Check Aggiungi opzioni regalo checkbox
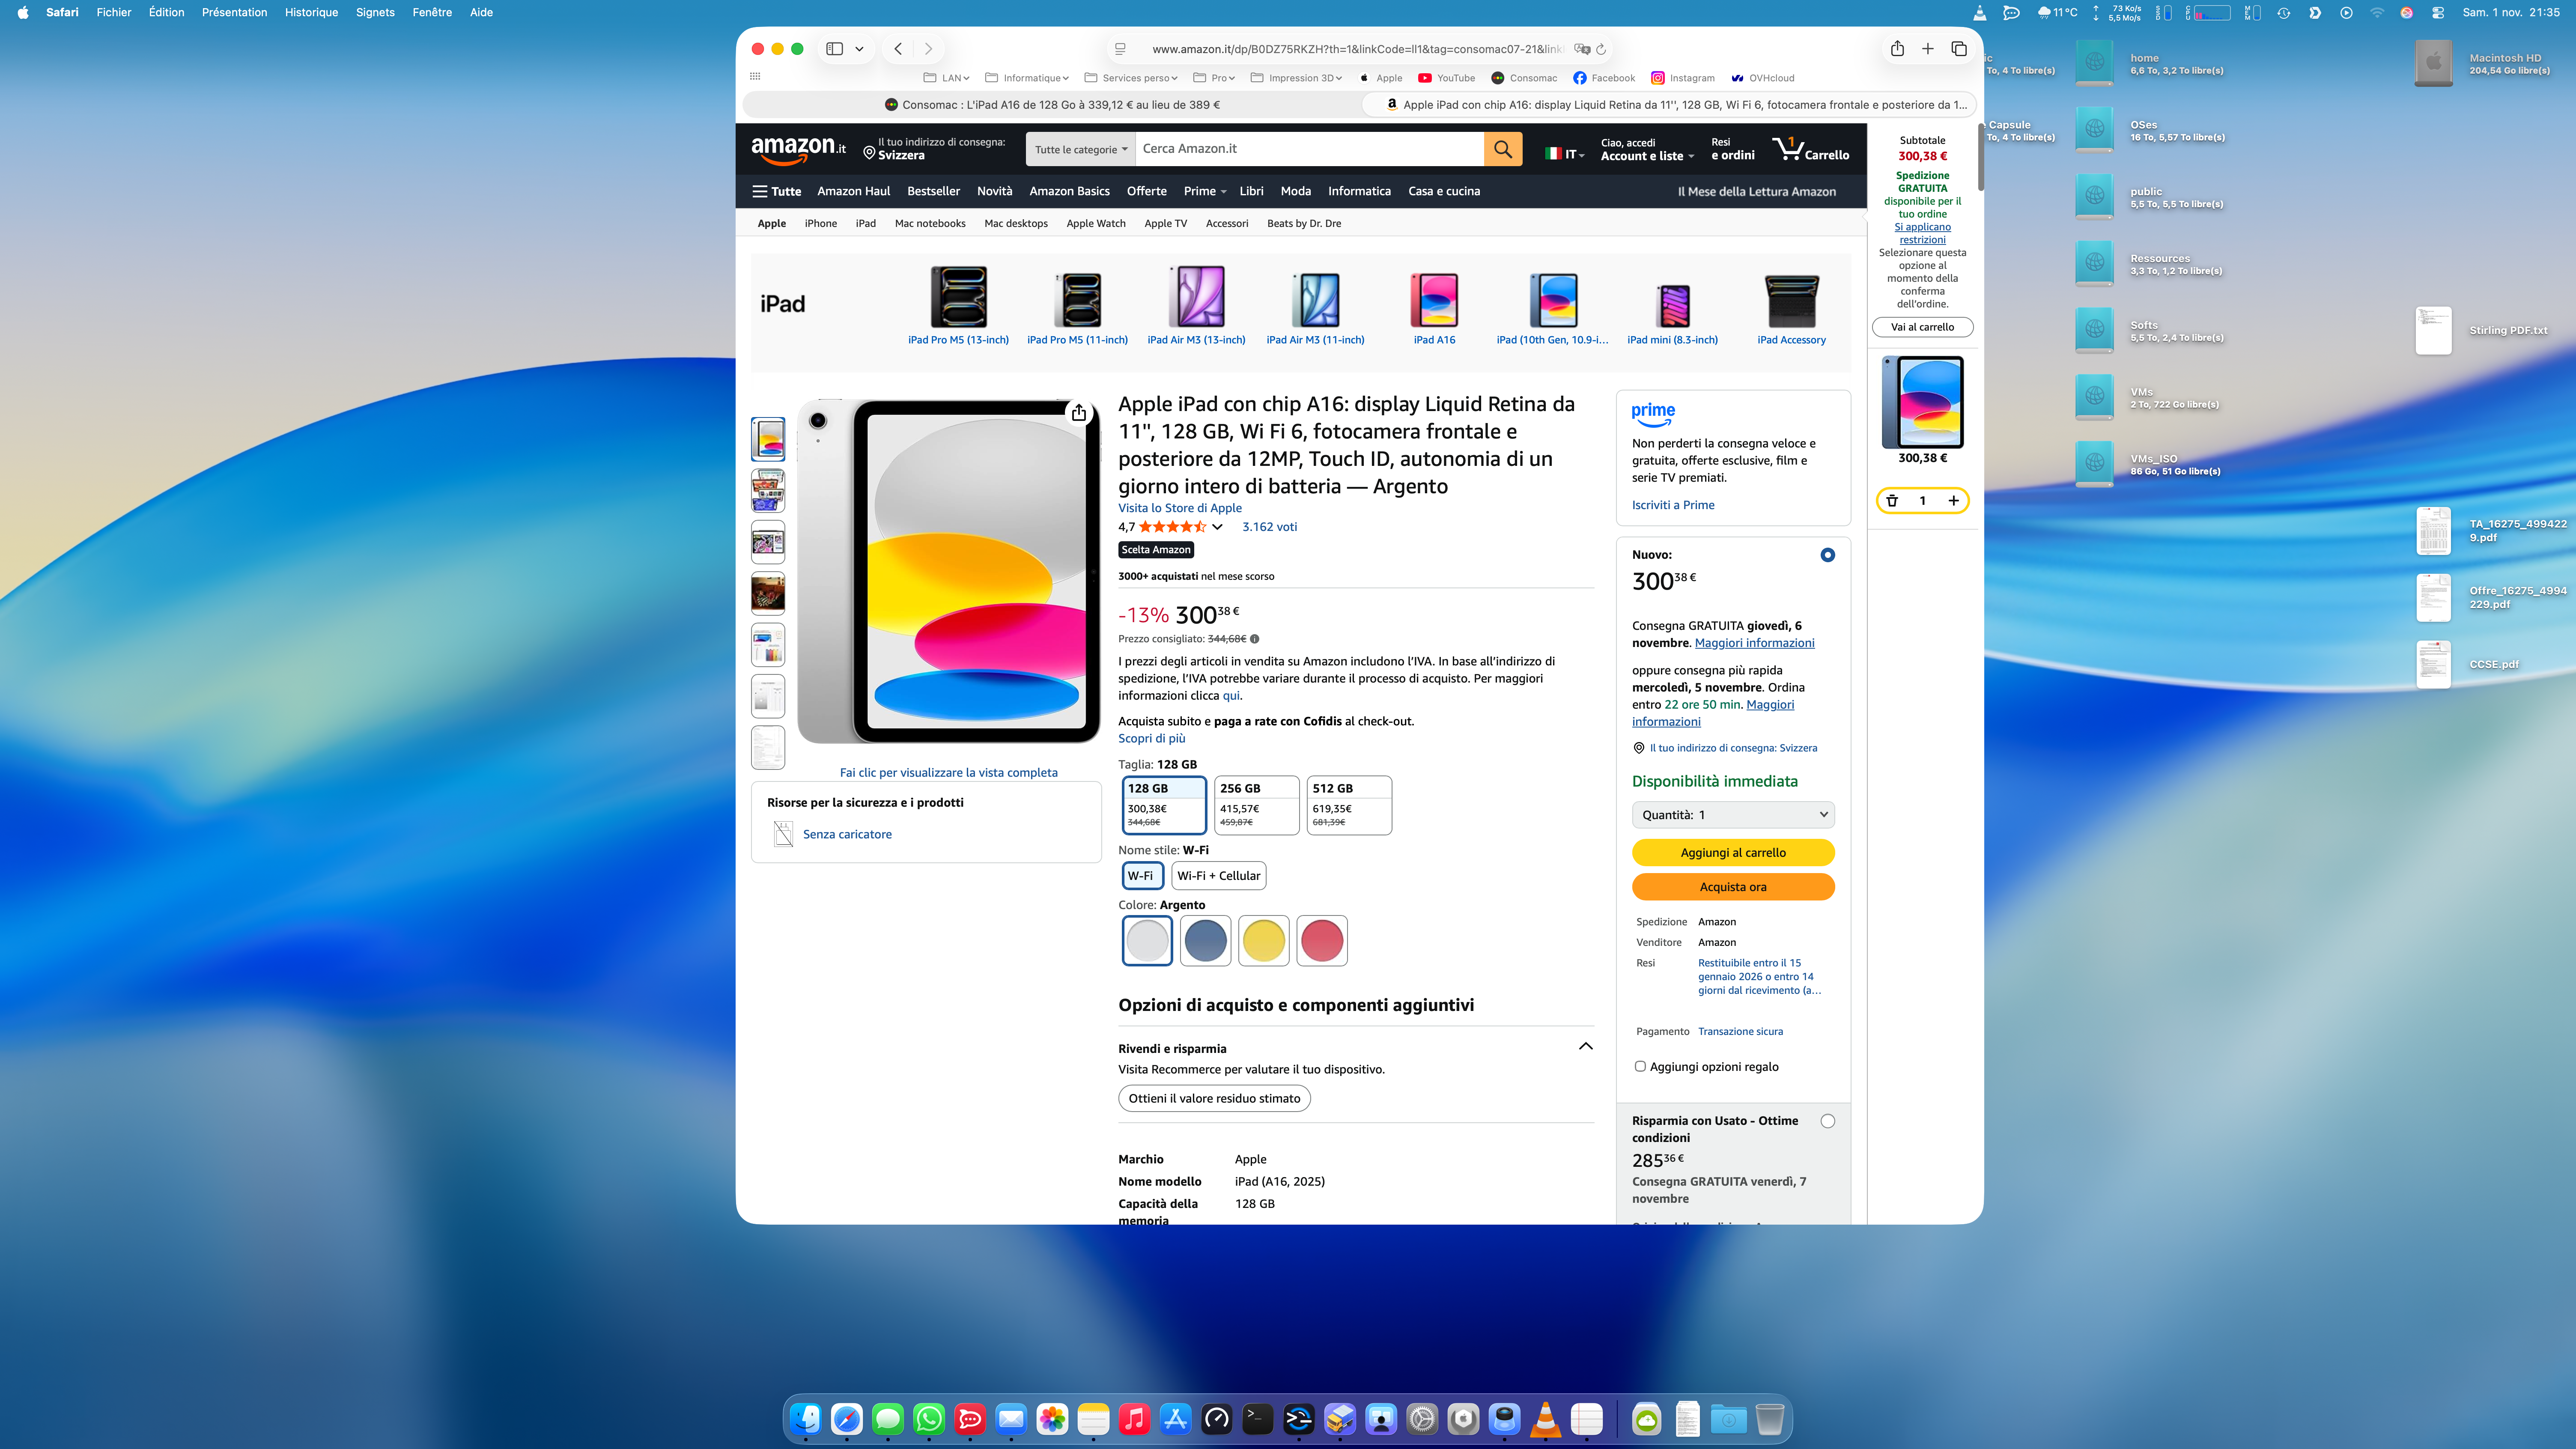Viewport: 2576px width, 1449px height. tap(1640, 1066)
